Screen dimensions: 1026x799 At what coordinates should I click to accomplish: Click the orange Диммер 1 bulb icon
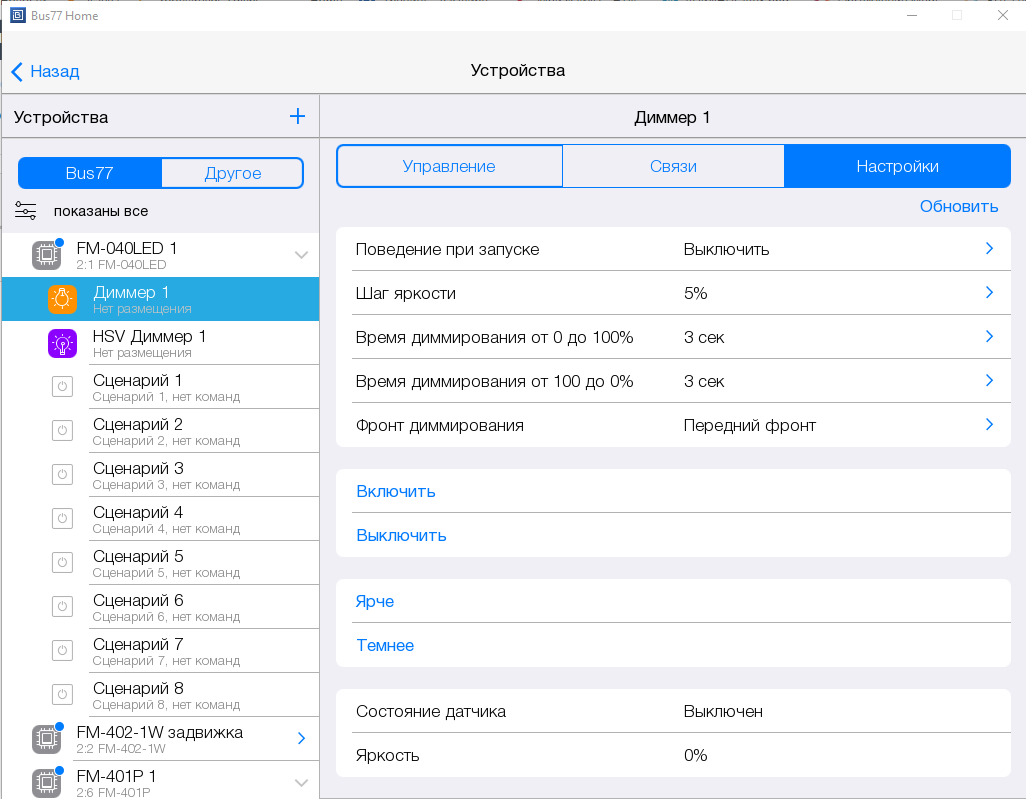(x=62, y=299)
